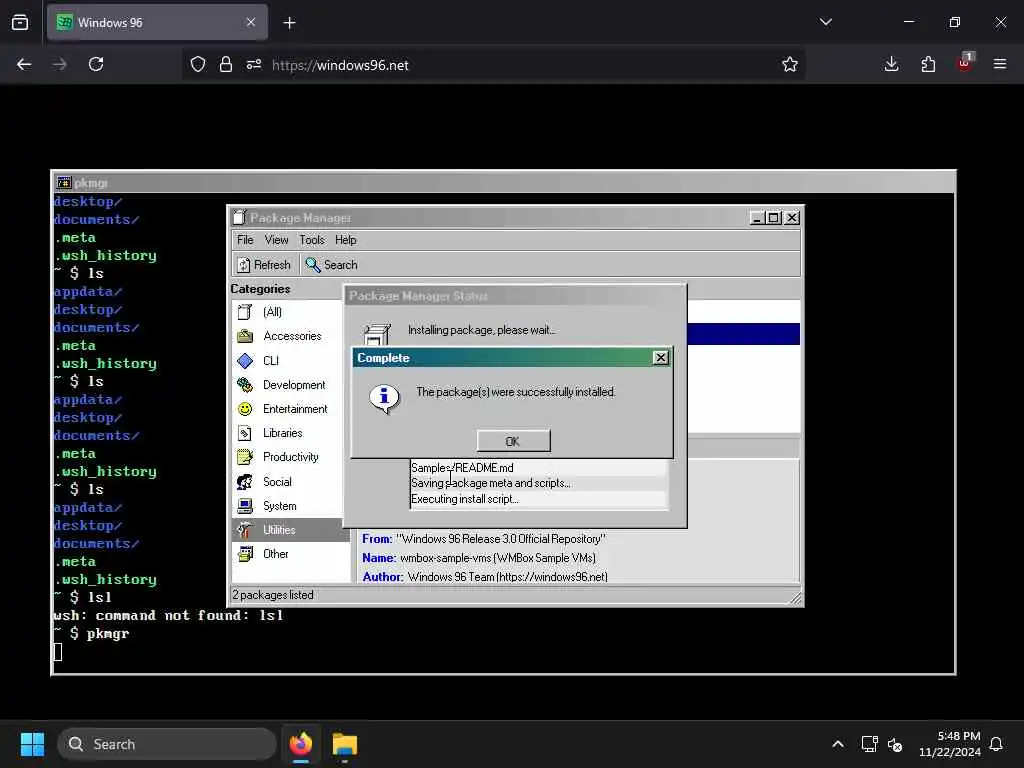Image resolution: width=1024 pixels, height=768 pixels.
Task: Click the Refresh toolbar button
Action: tap(264, 264)
